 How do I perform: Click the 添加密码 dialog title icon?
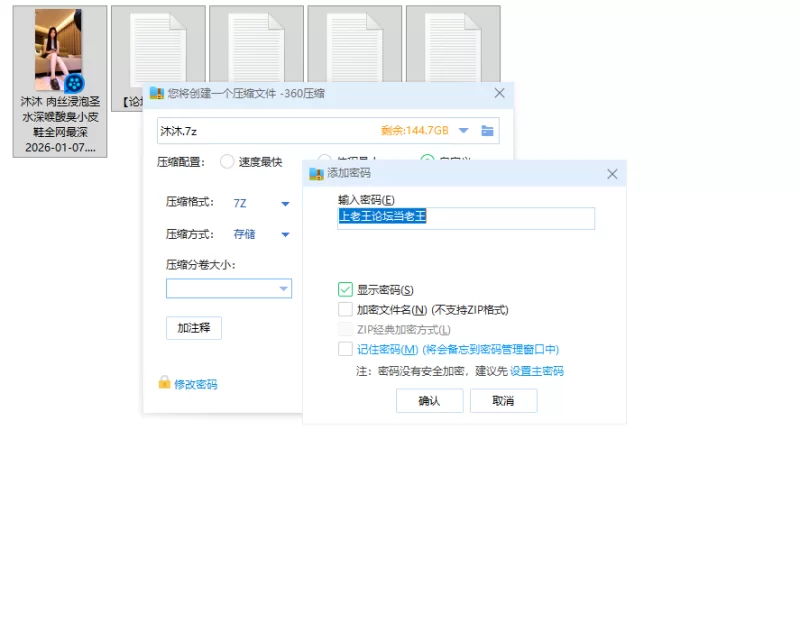click(316, 174)
